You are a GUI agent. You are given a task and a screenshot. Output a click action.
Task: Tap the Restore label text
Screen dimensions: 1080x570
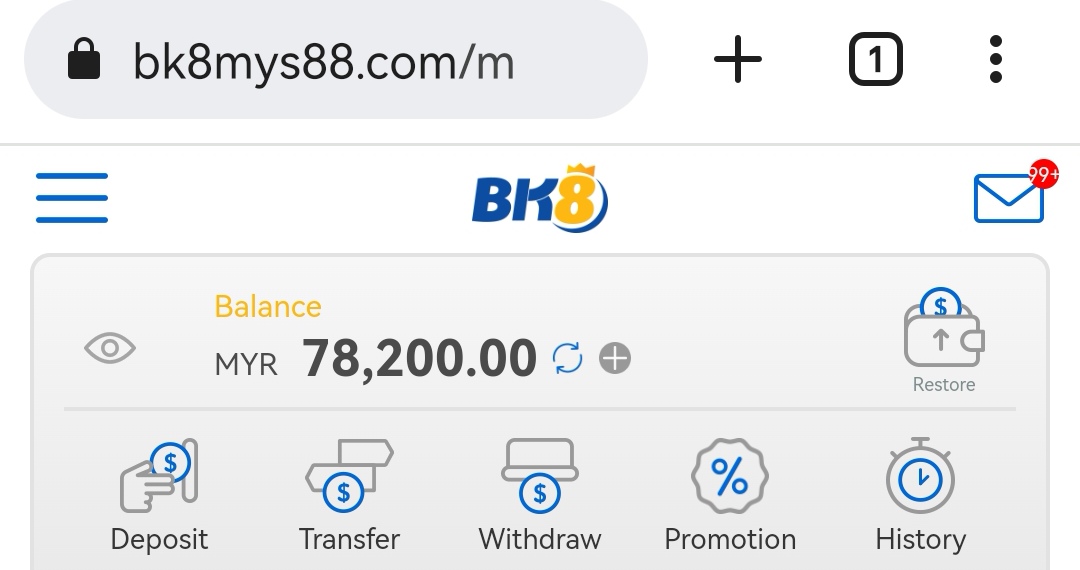(944, 384)
